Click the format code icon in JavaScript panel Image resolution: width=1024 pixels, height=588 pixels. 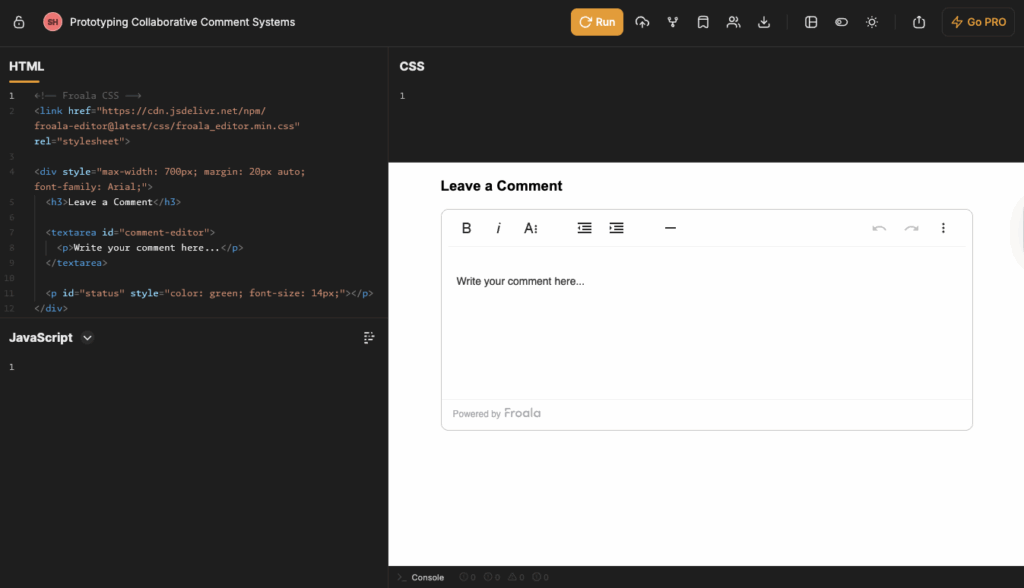[x=369, y=338]
